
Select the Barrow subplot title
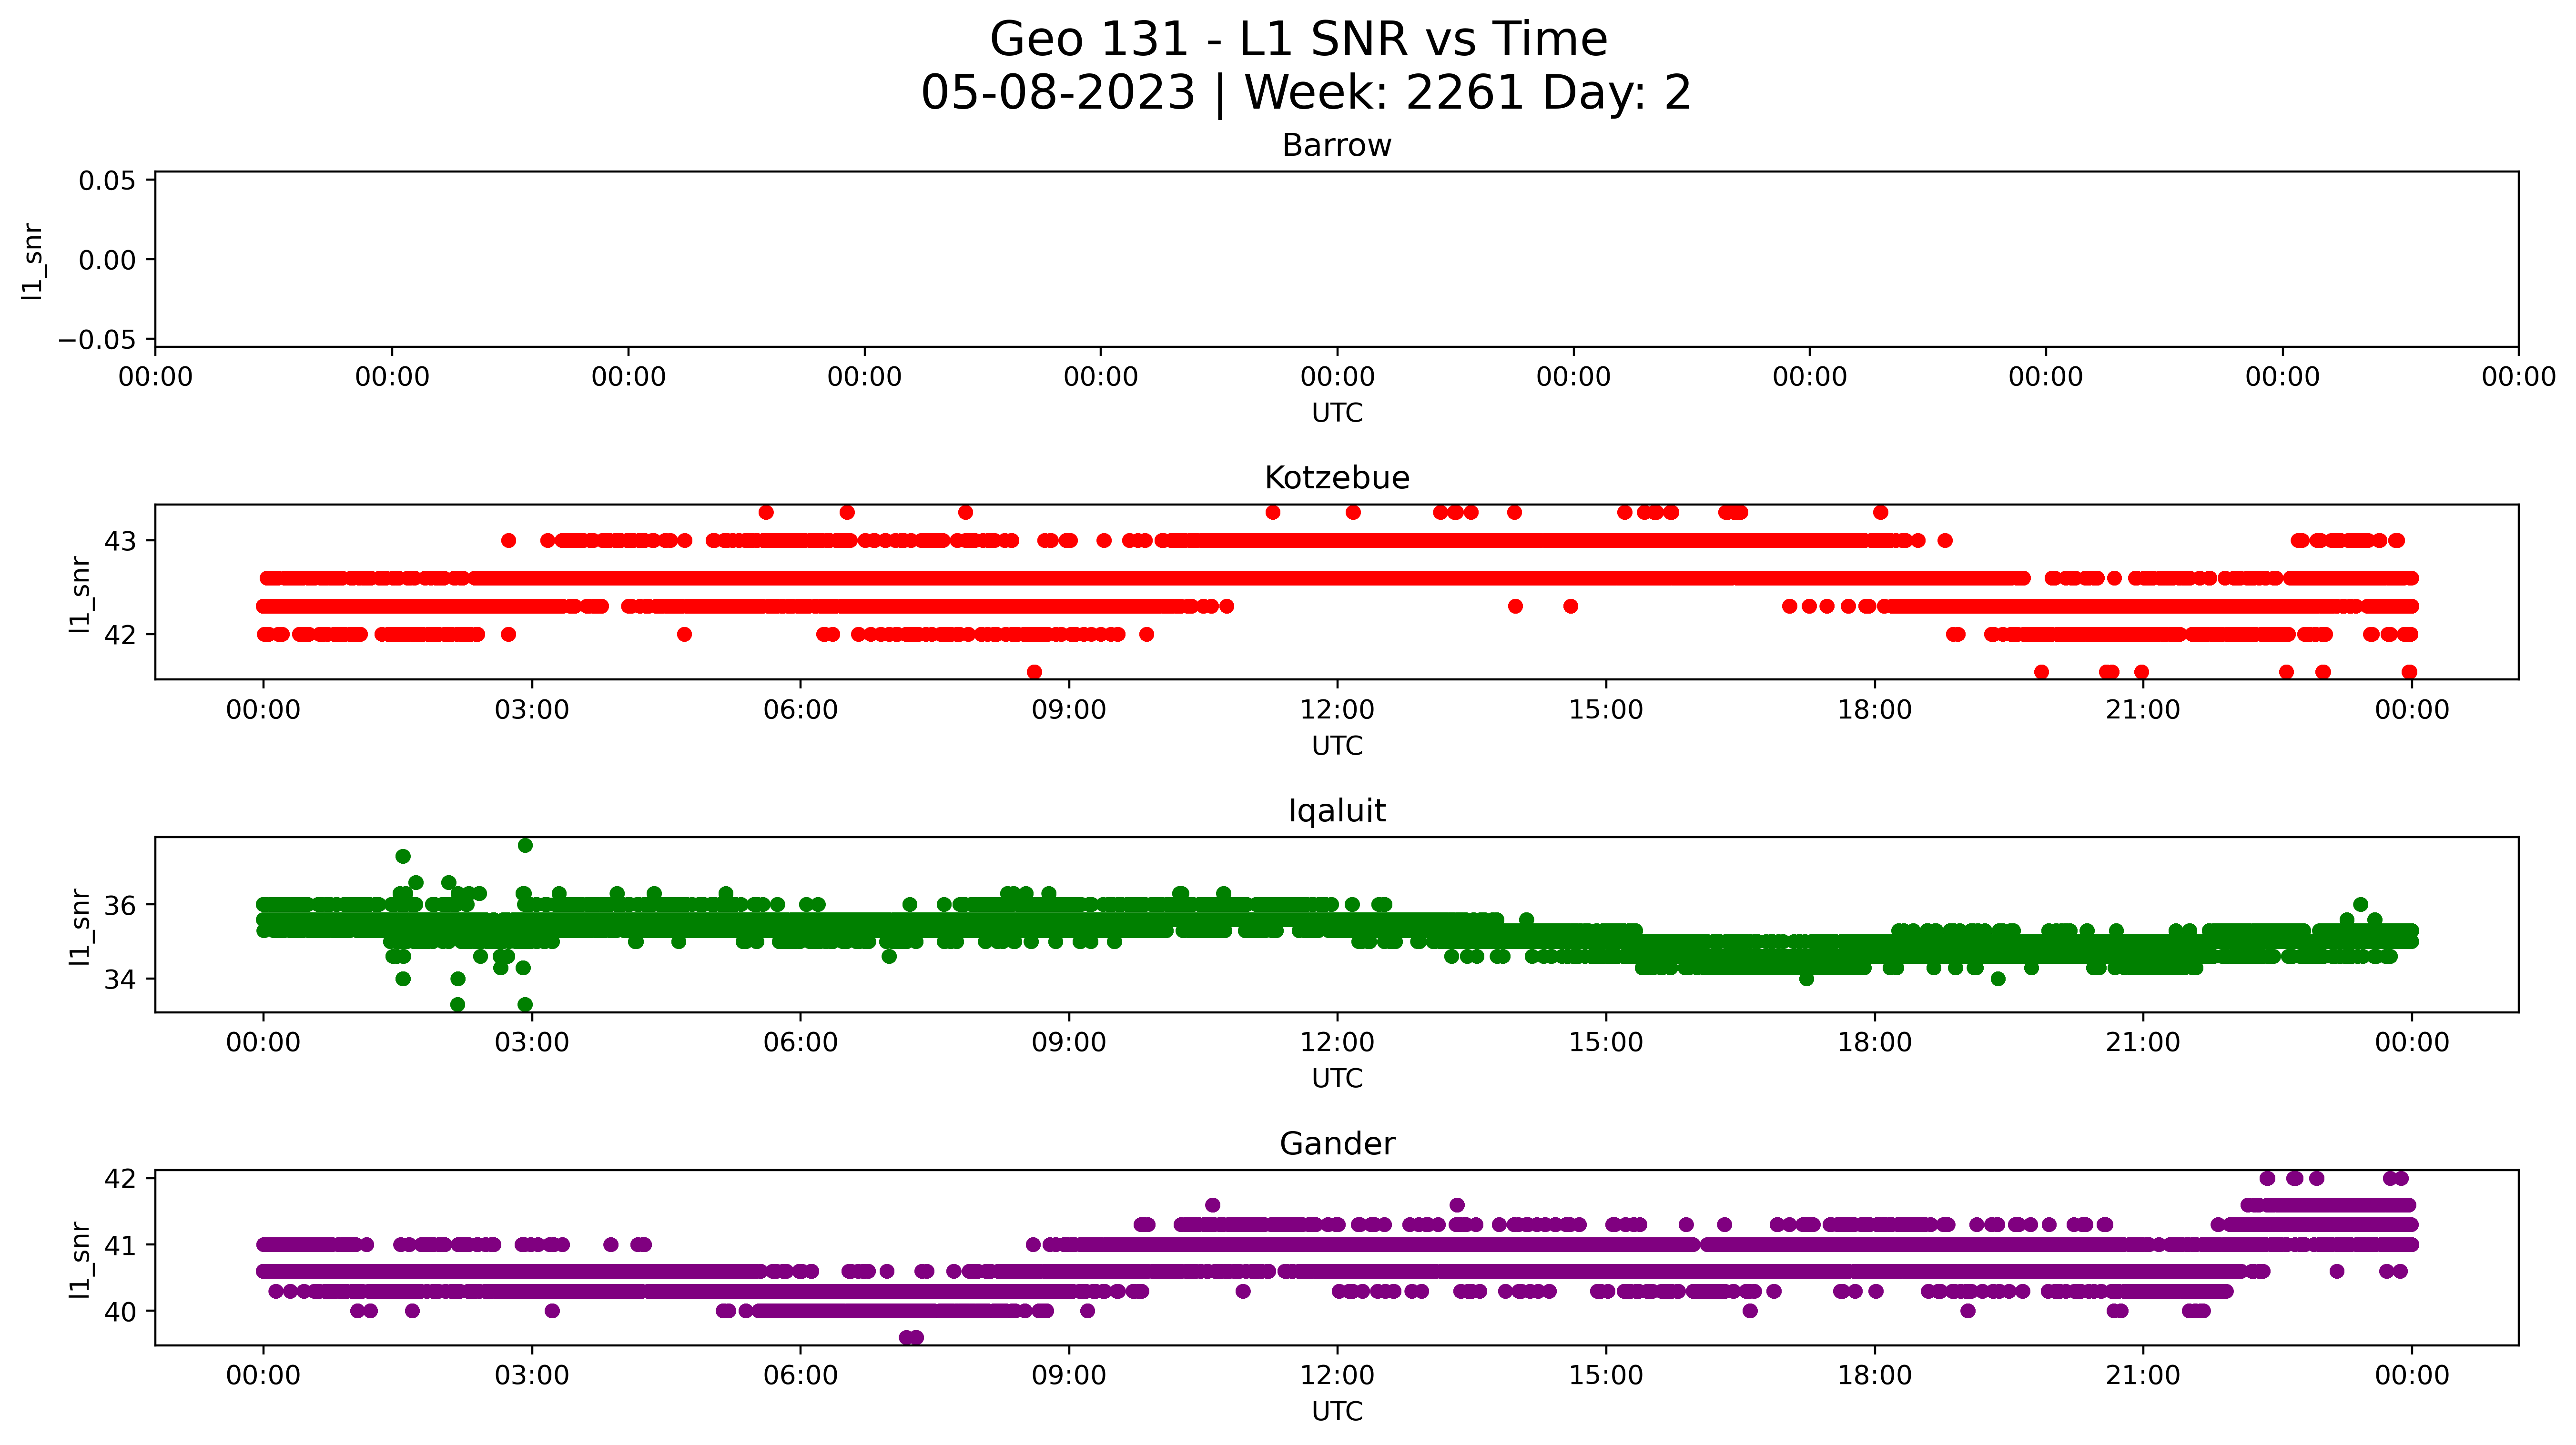(1336, 146)
